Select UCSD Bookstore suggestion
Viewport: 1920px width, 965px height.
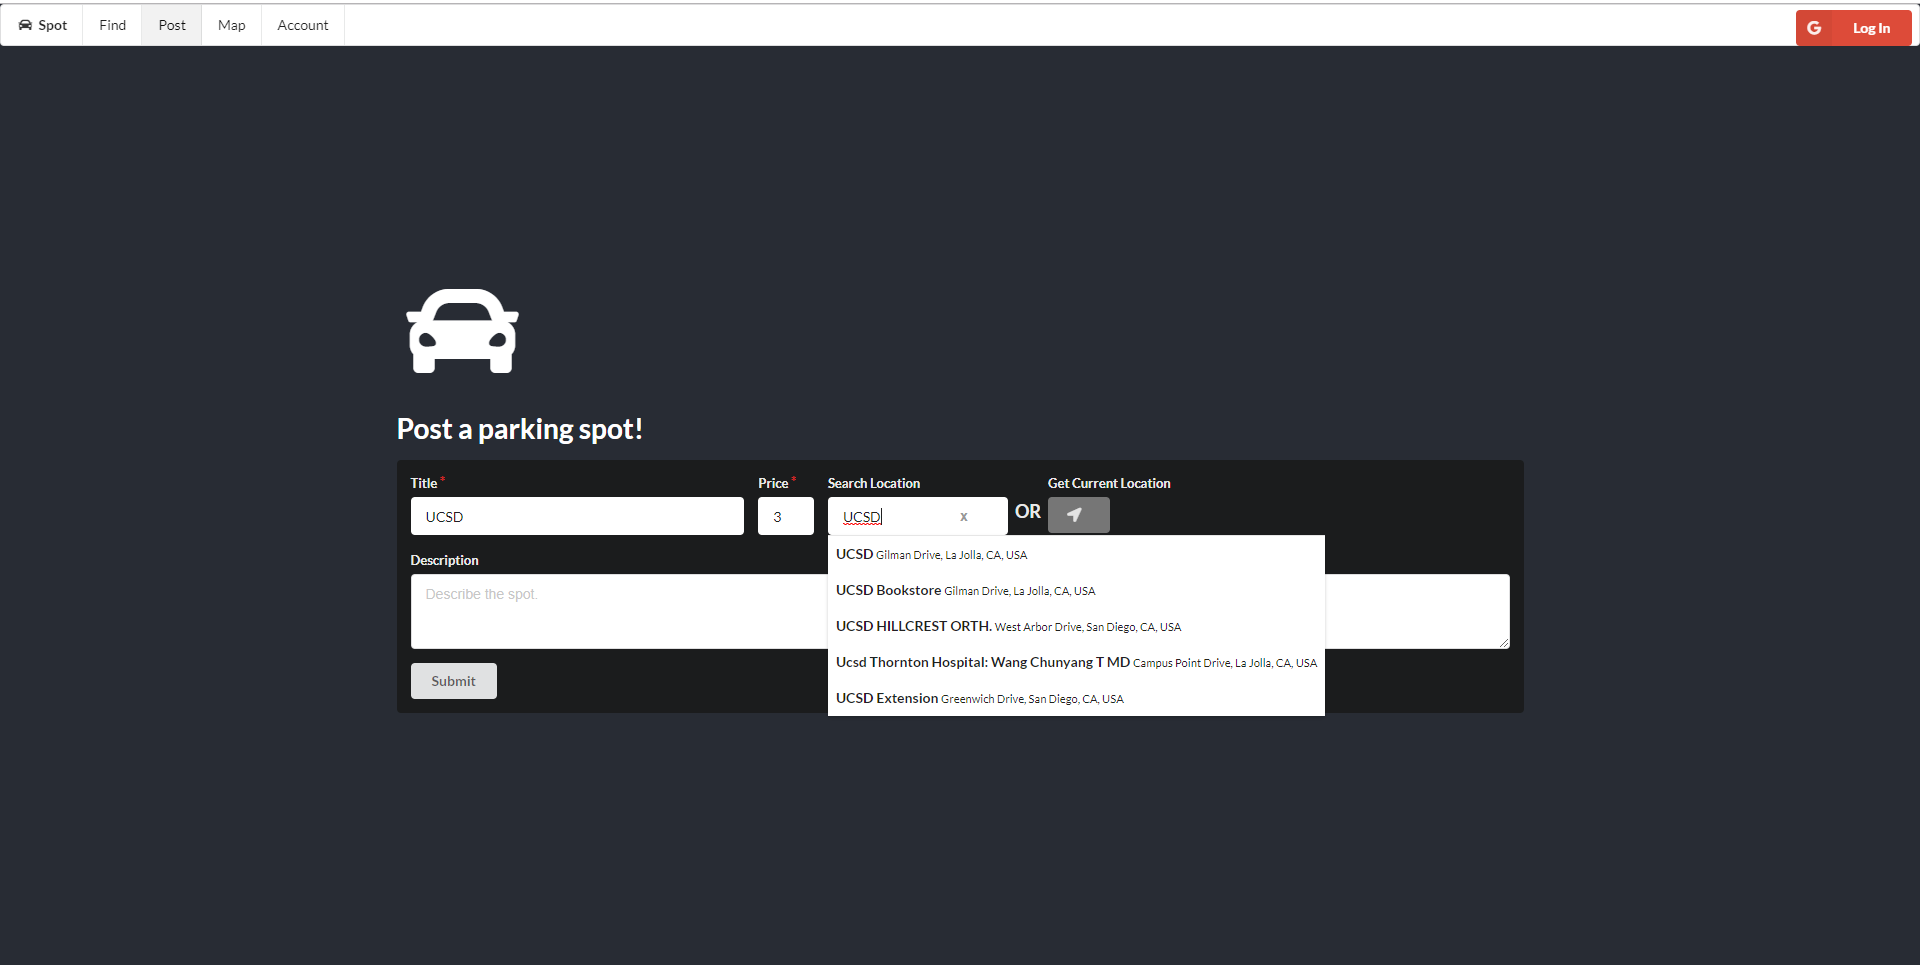pos(1076,590)
